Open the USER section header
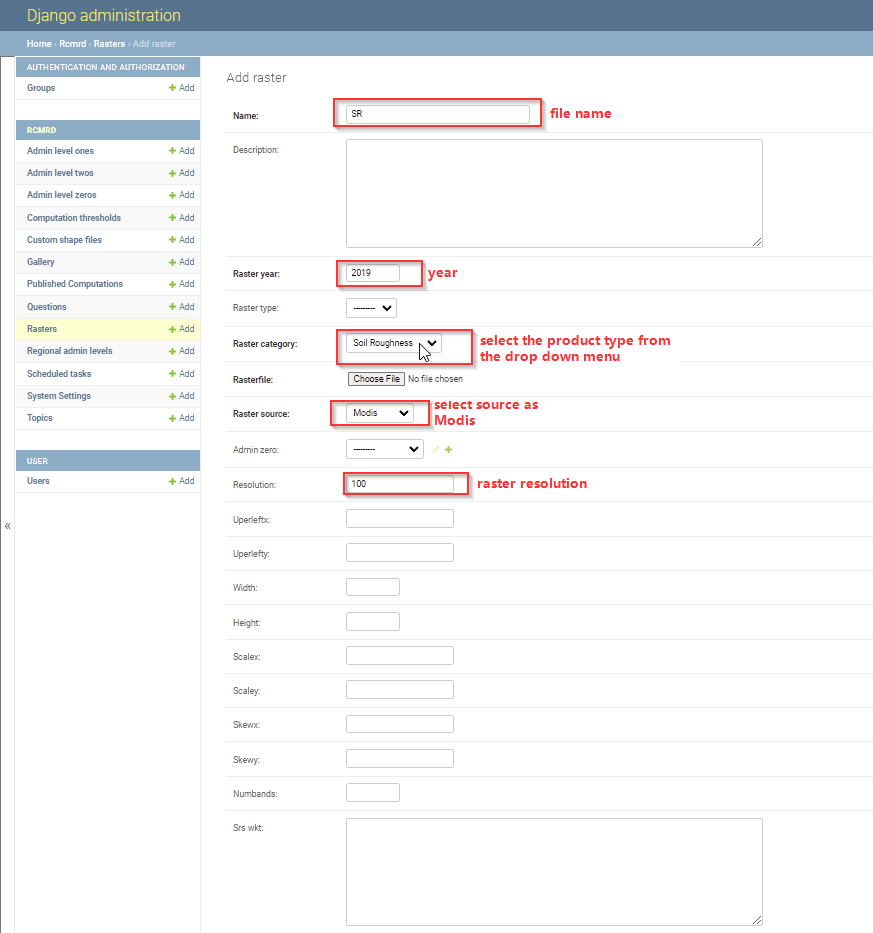 point(37,461)
